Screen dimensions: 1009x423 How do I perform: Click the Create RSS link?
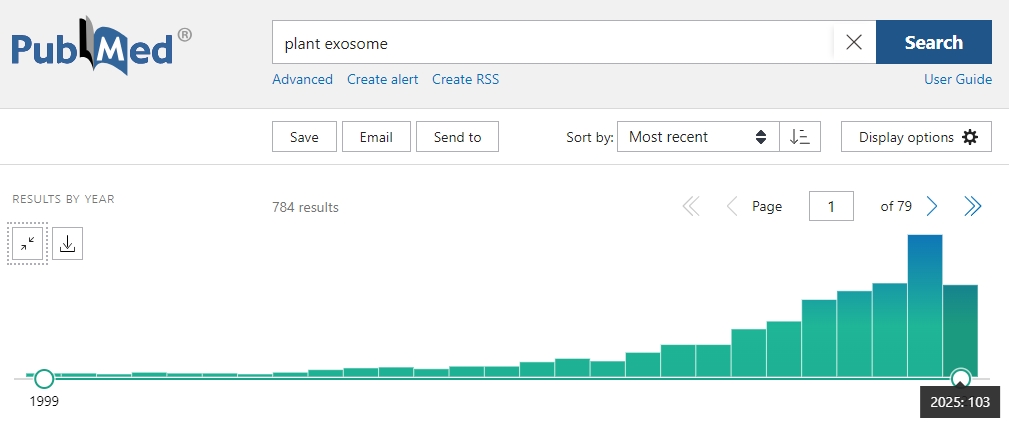pos(465,79)
